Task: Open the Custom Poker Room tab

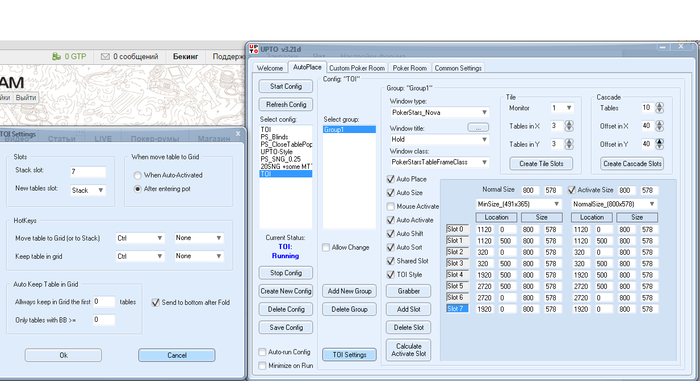Action: coord(357,68)
